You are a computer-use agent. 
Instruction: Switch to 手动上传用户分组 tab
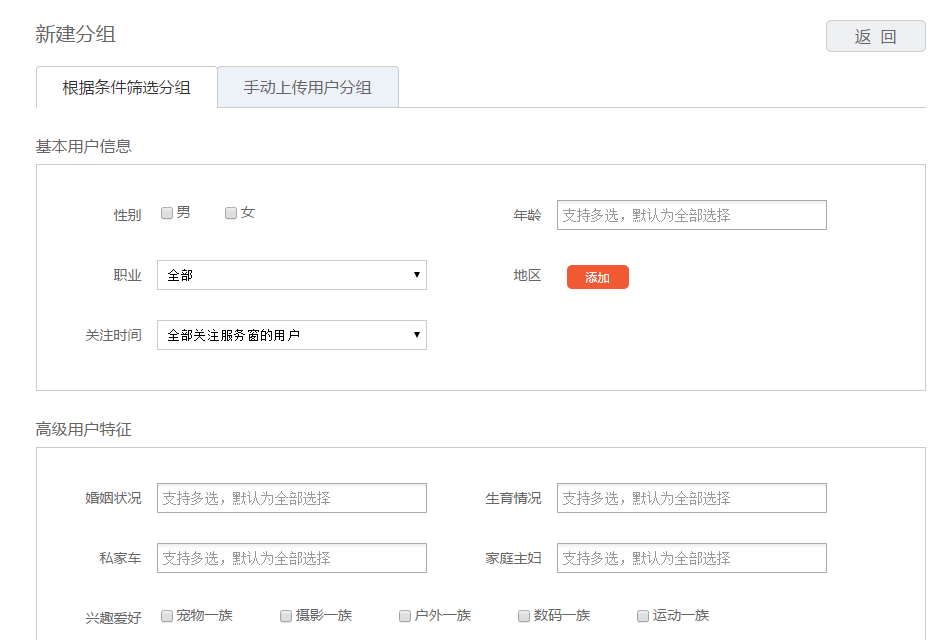(x=308, y=87)
